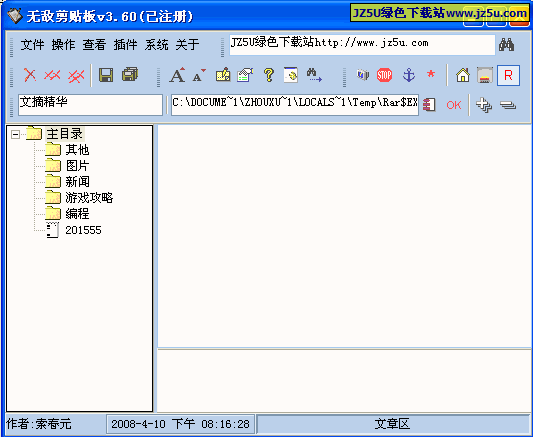The width and height of the screenshot is (533, 437).
Task: Open the 关于 menu
Action: (x=187, y=45)
